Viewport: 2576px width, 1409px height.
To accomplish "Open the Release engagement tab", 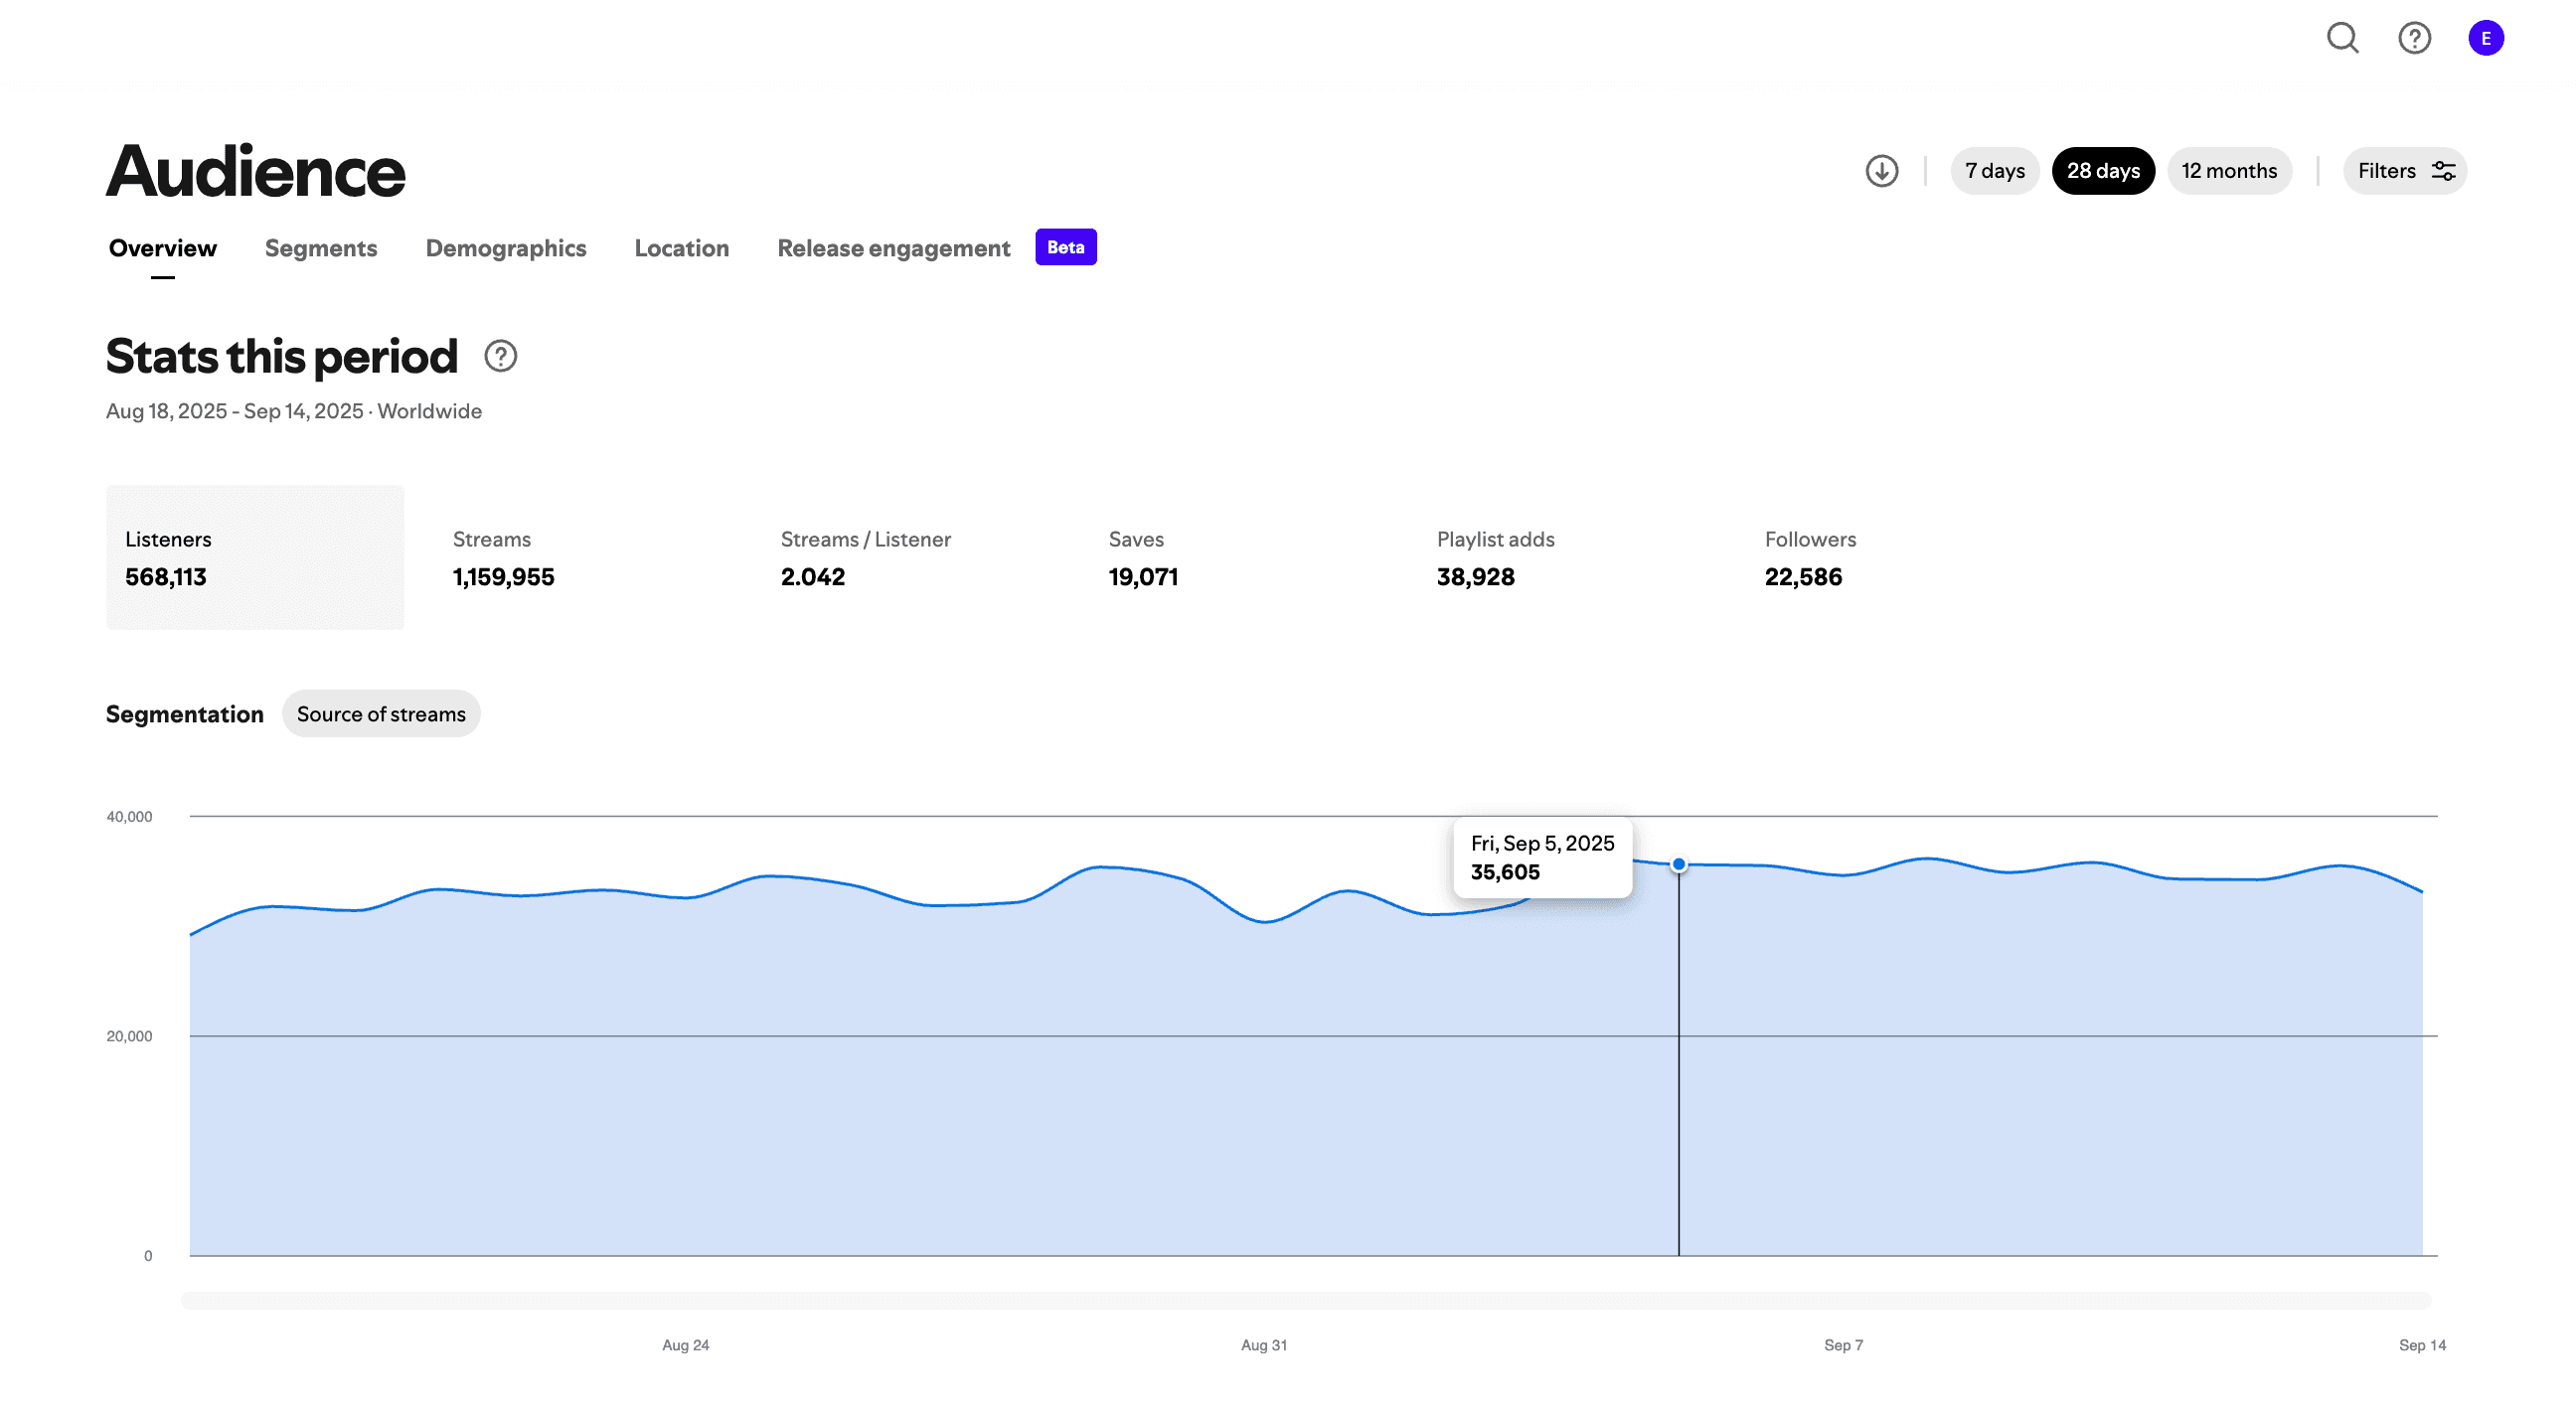I will (x=894, y=248).
